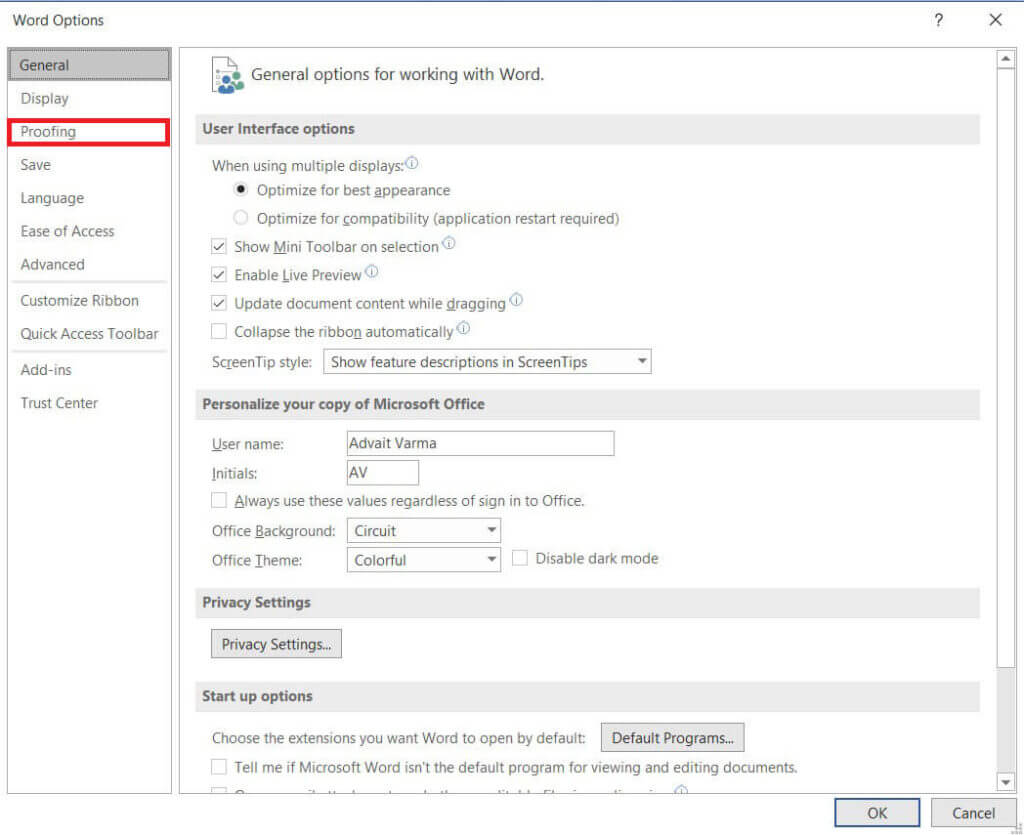Open the Trust Center category

(x=89, y=403)
